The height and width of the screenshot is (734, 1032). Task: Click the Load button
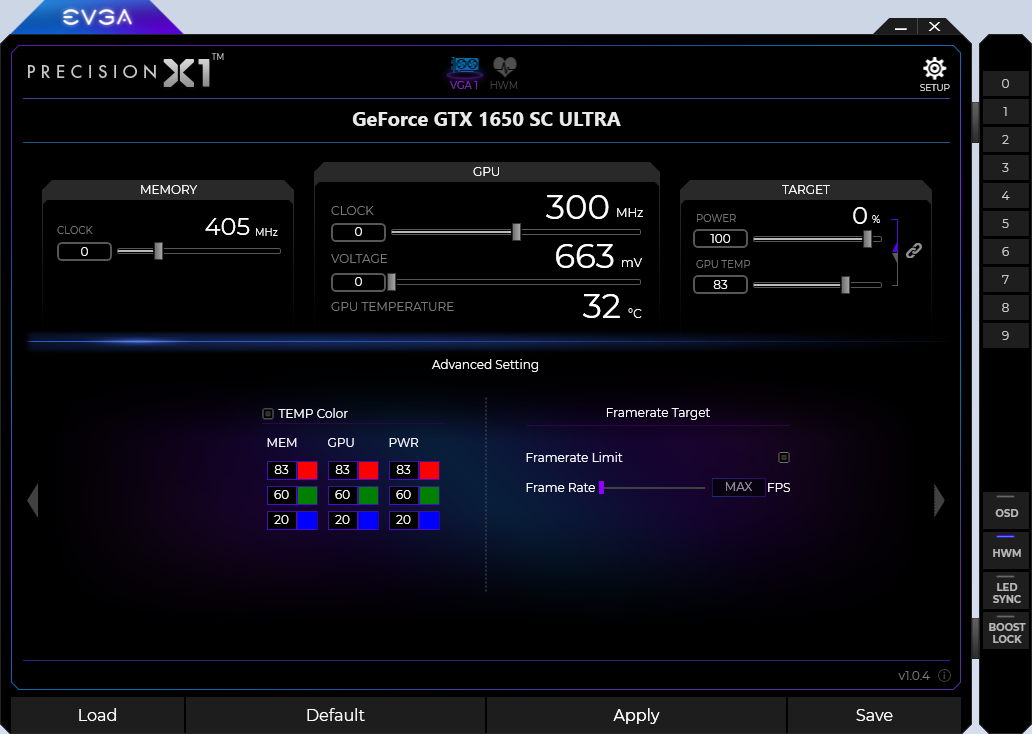tap(97, 715)
